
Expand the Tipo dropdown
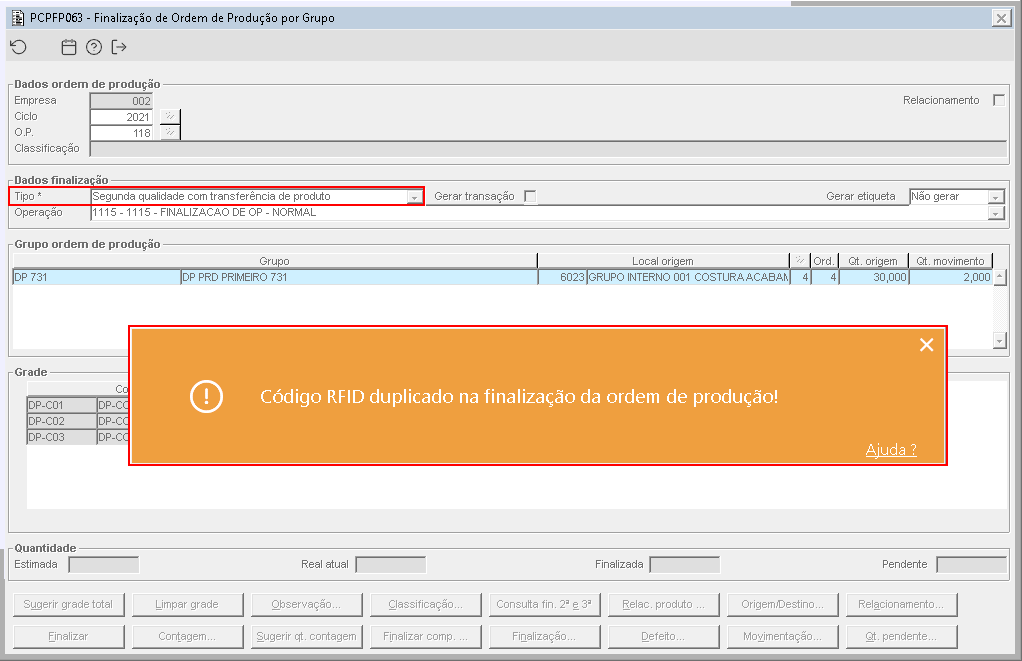click(415, 197)
